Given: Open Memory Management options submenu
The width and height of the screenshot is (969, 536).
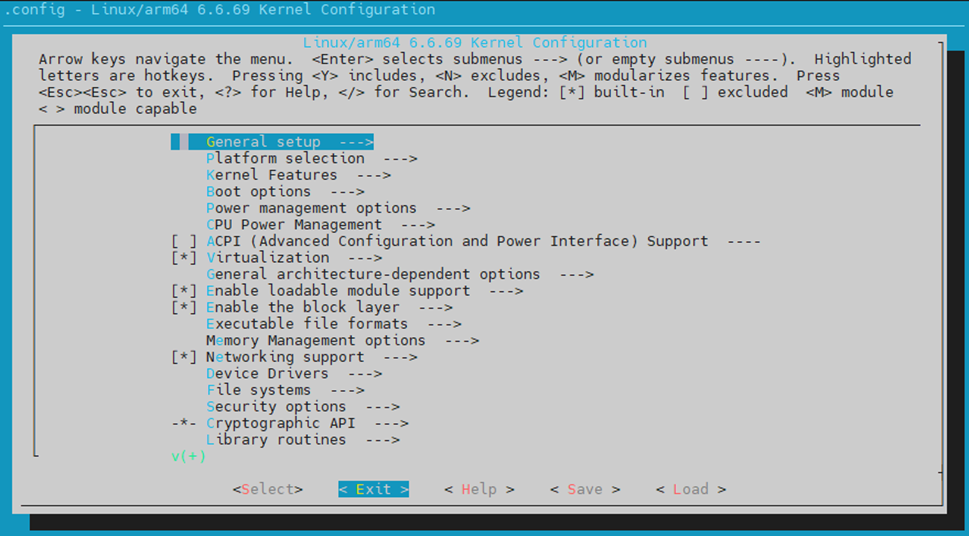Looking at the screenshot, I should click(342, 341).
